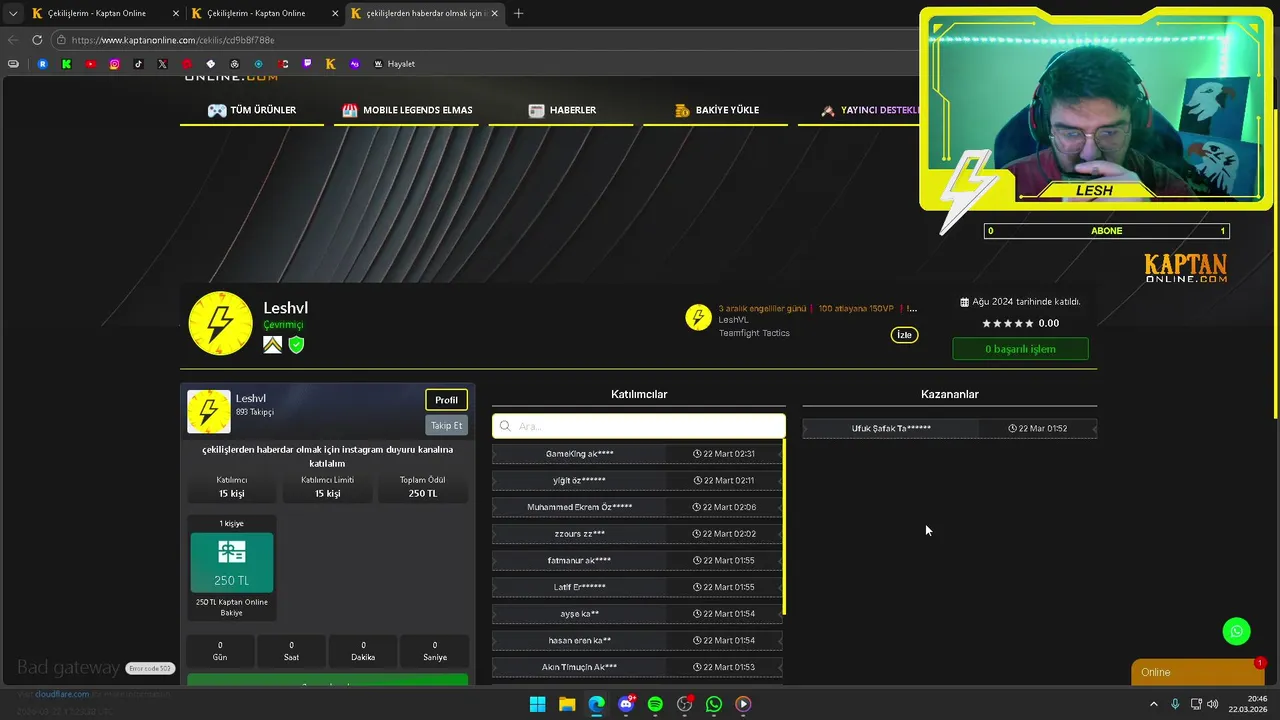Select participant fatmanur ak****
Viewport: 1280px width, 720px height.
[x=638, y=560]
